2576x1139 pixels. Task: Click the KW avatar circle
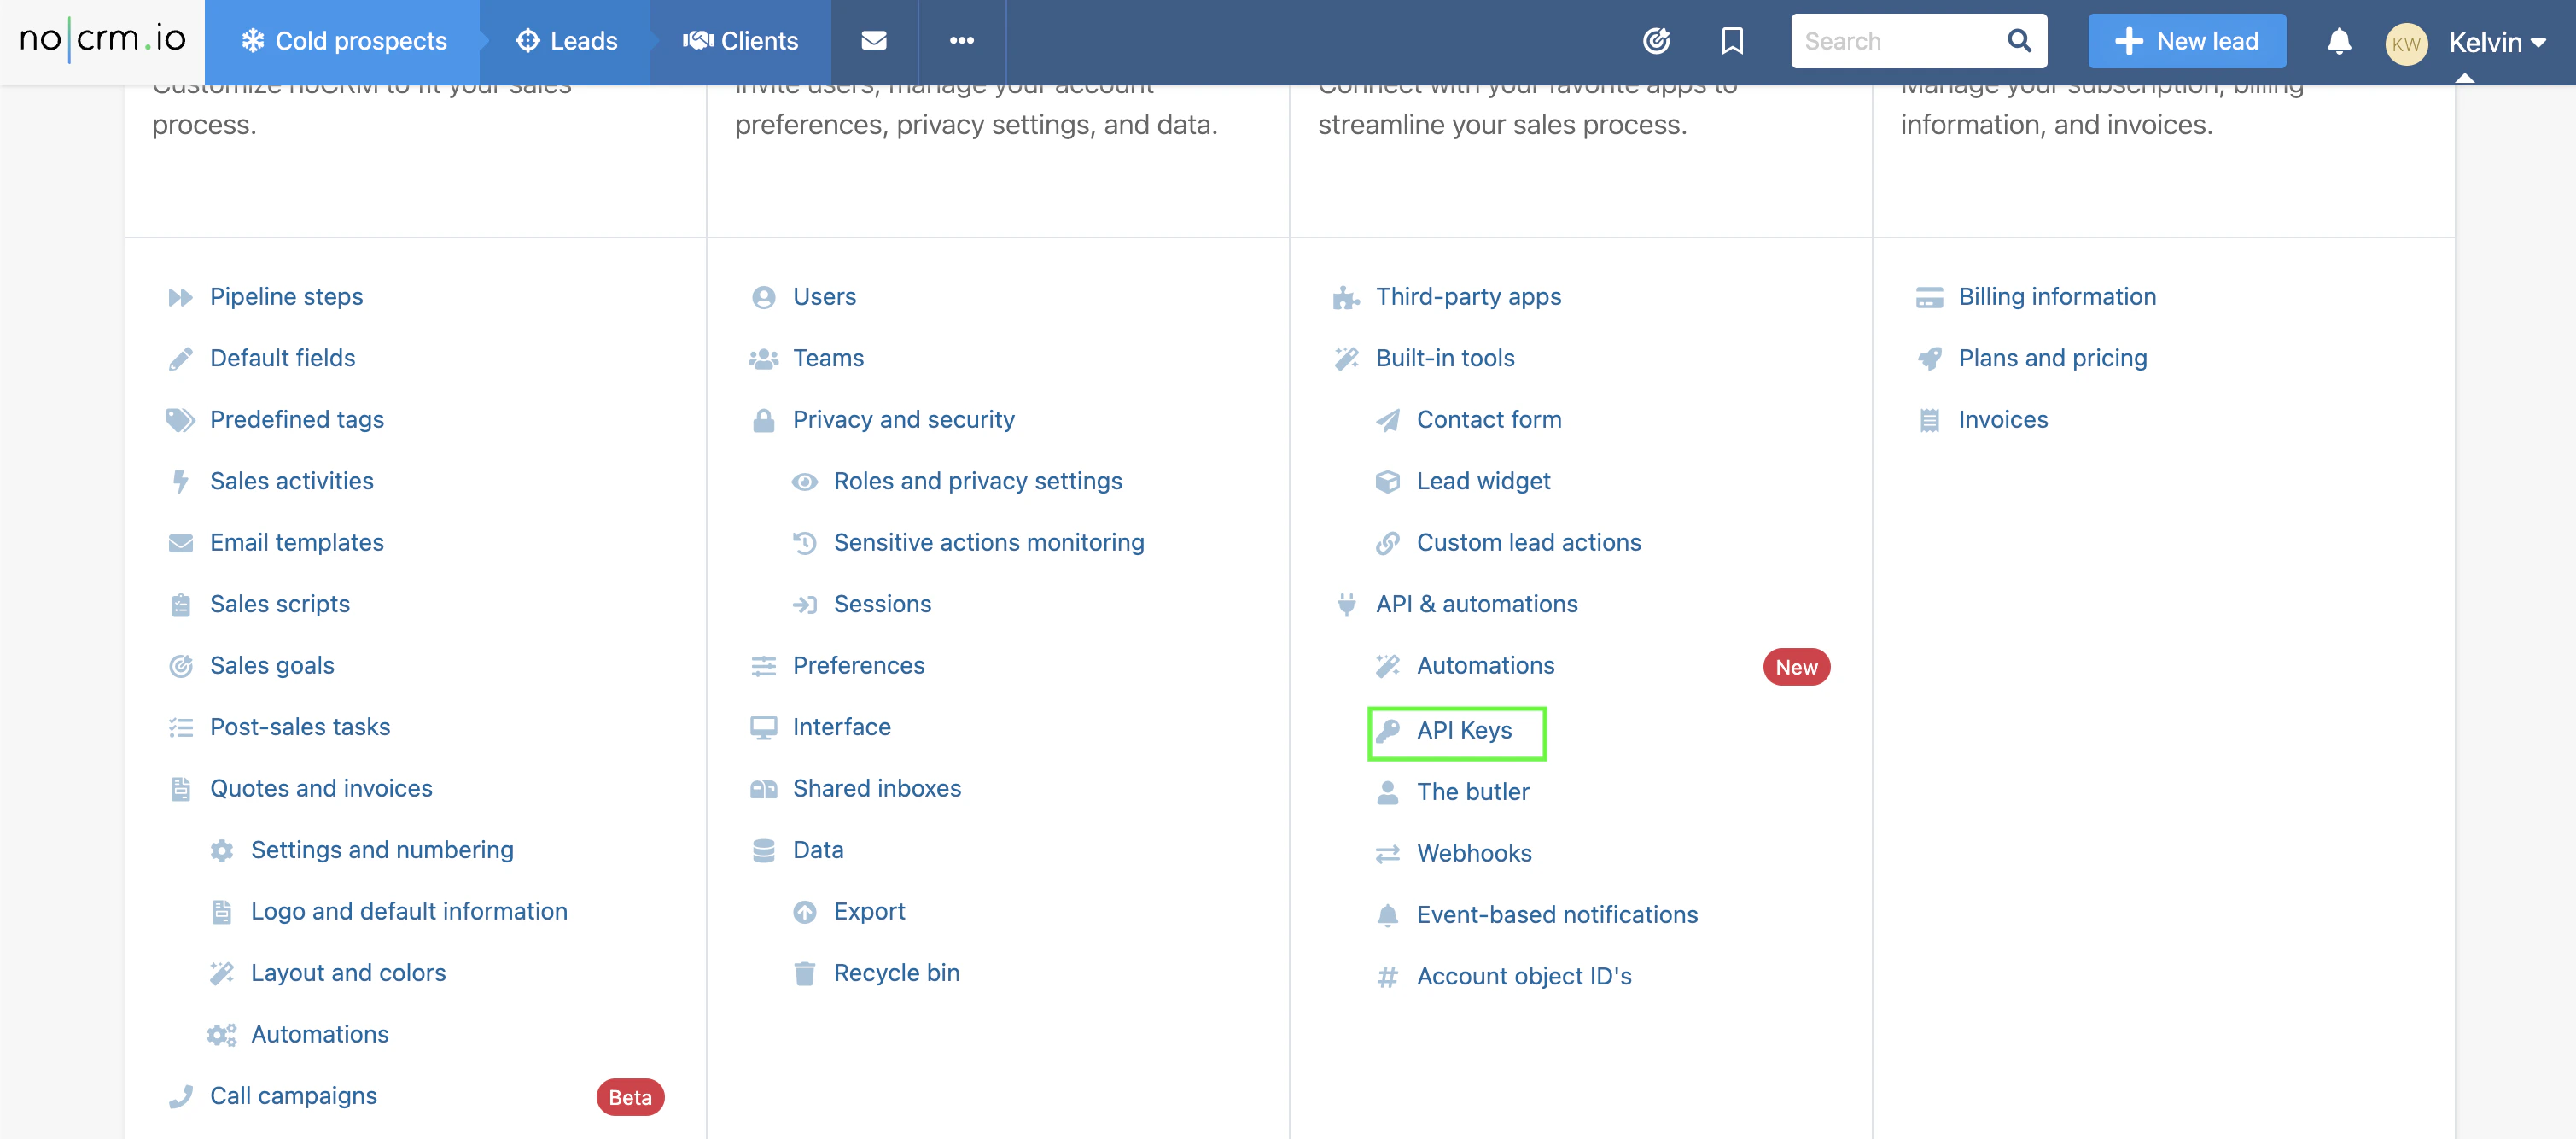(2406, 43)
